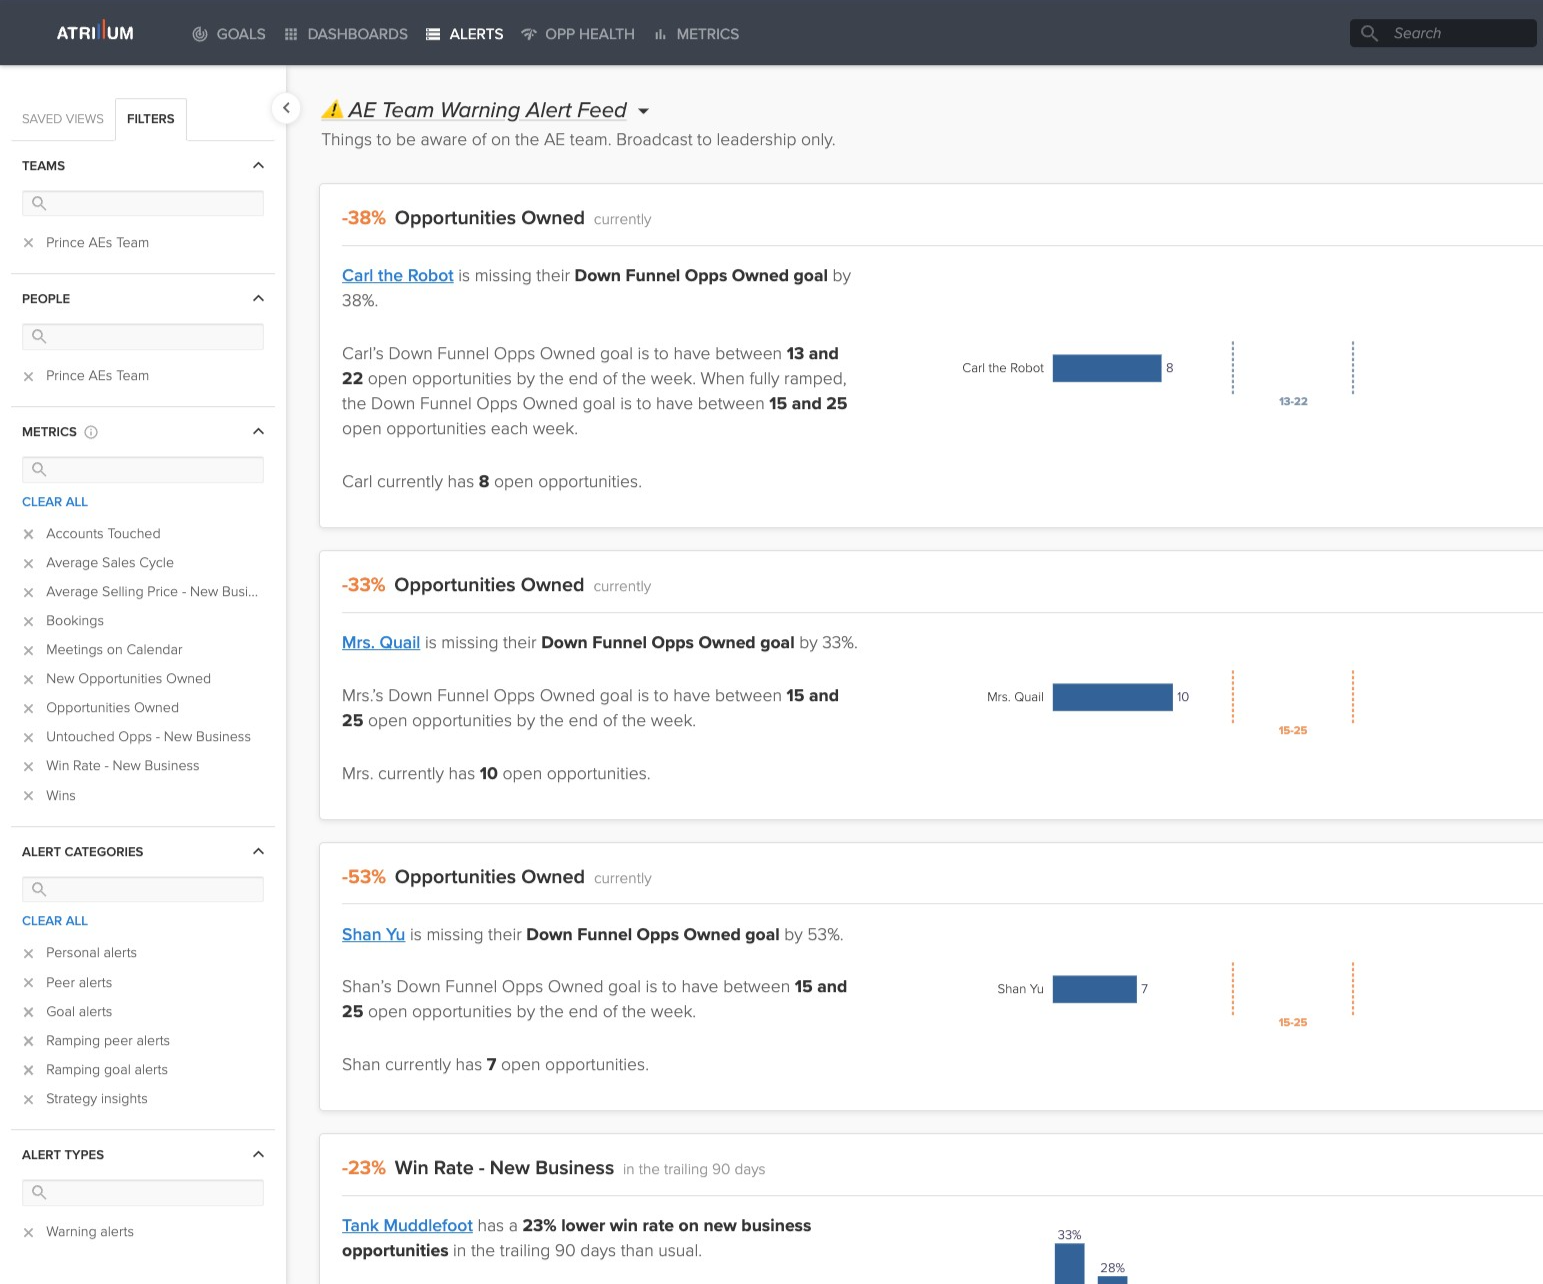Open the Dashboards menu
This screenshot has width=1543, height=1284.
(x=346, y=34)
